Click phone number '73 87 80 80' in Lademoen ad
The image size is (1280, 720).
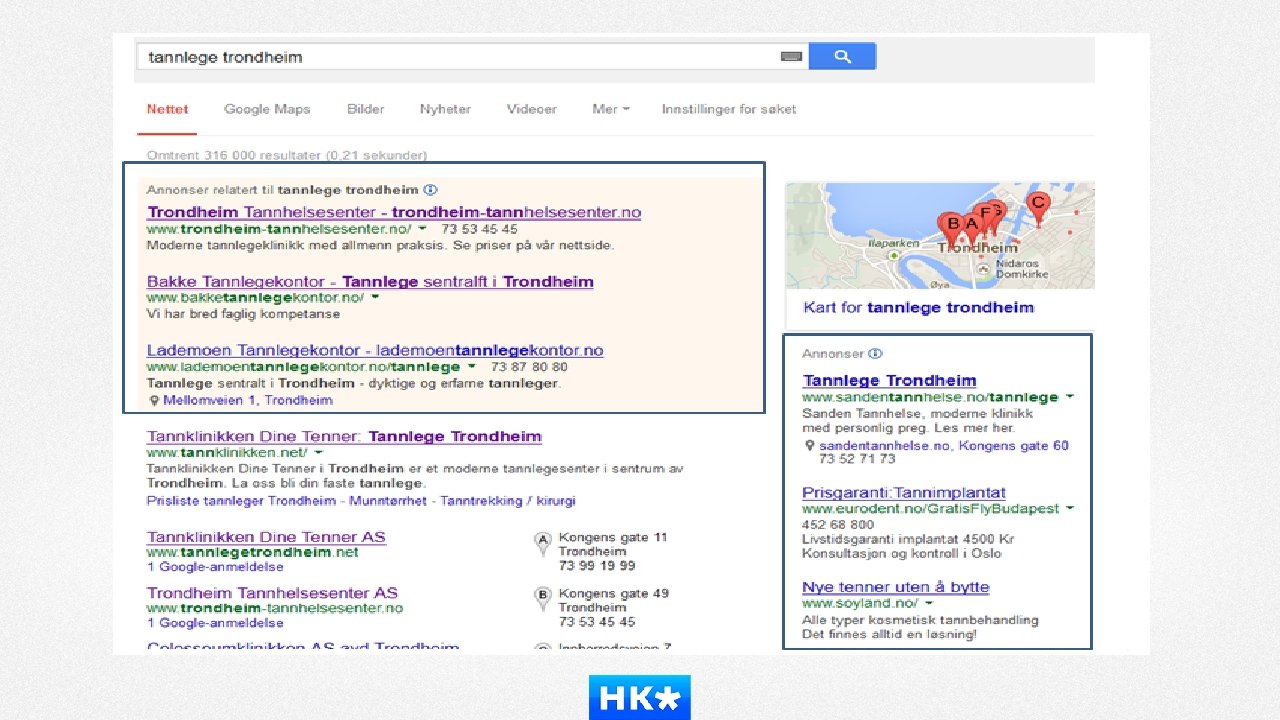[529, 367]
